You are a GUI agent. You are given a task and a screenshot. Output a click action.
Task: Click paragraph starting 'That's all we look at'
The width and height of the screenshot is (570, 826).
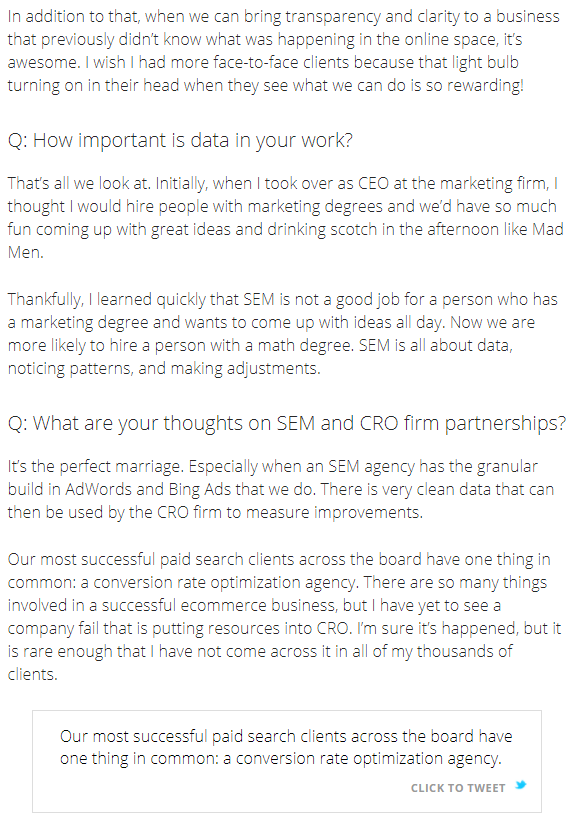(285, 218)
